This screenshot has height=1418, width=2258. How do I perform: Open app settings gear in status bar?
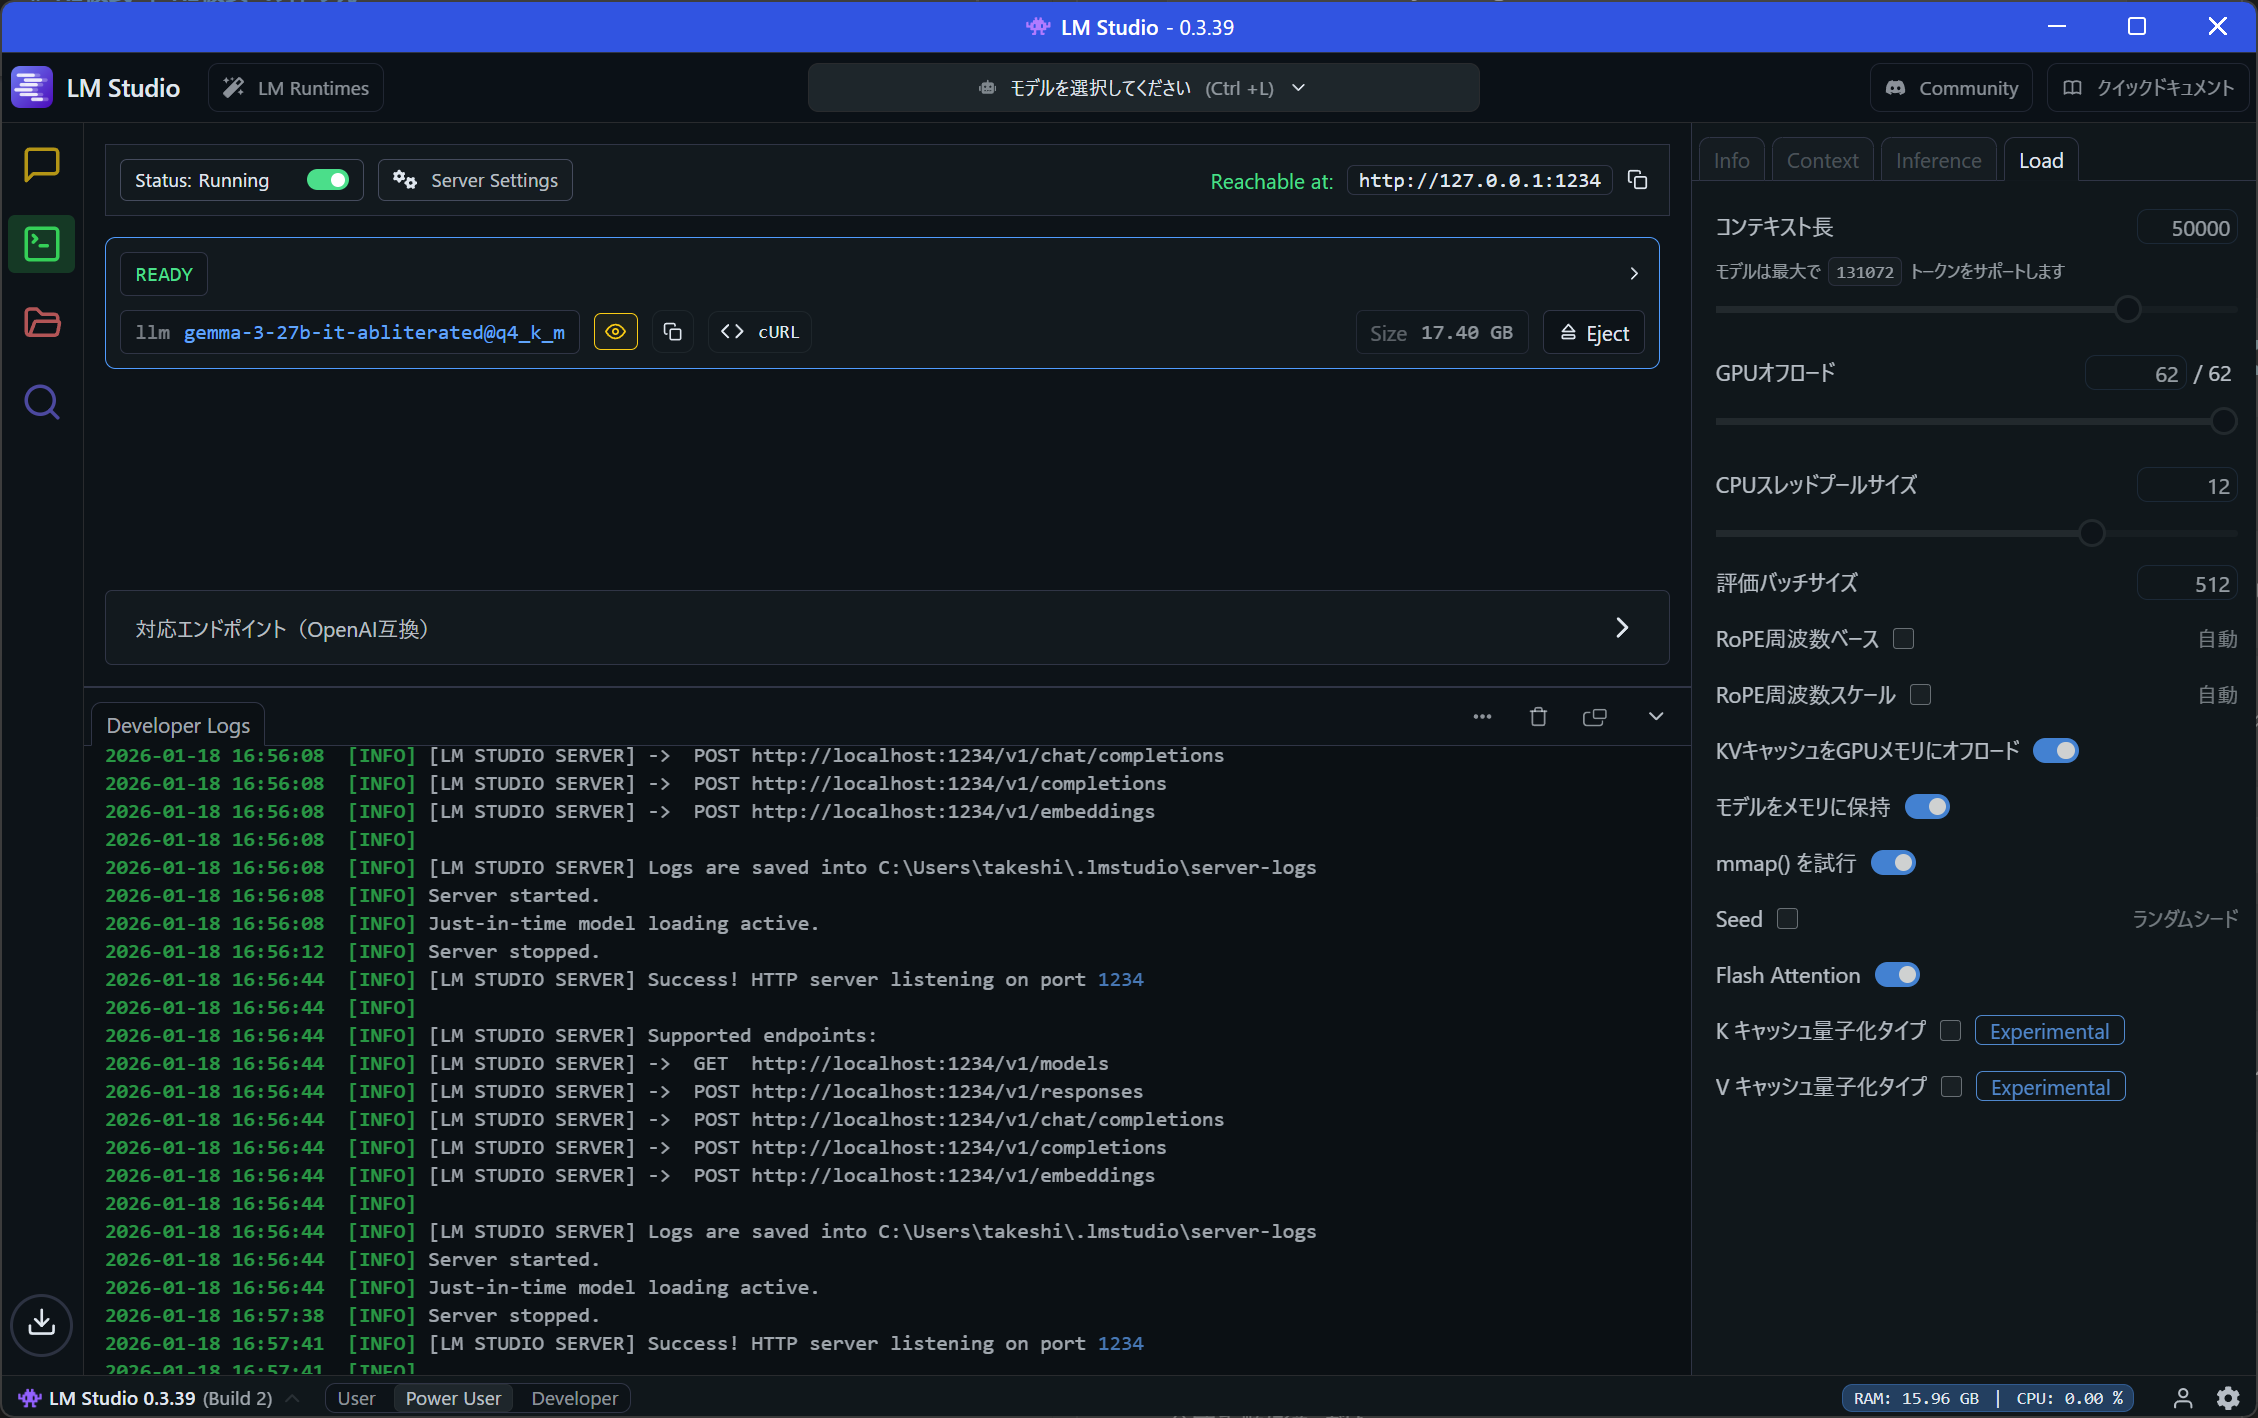click(2228, 1398)
